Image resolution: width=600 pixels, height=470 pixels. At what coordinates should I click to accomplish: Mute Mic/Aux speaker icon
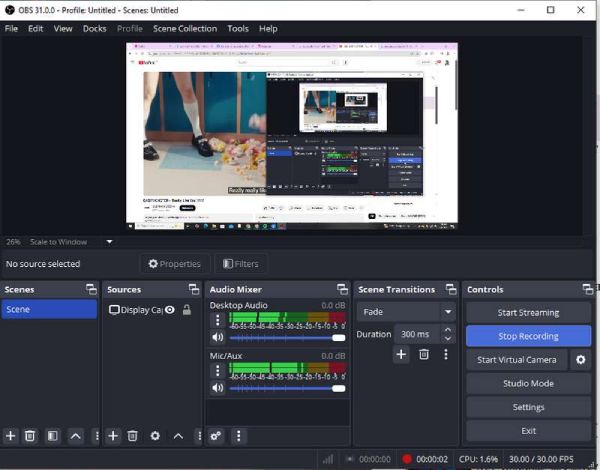(x=218, y=388)
